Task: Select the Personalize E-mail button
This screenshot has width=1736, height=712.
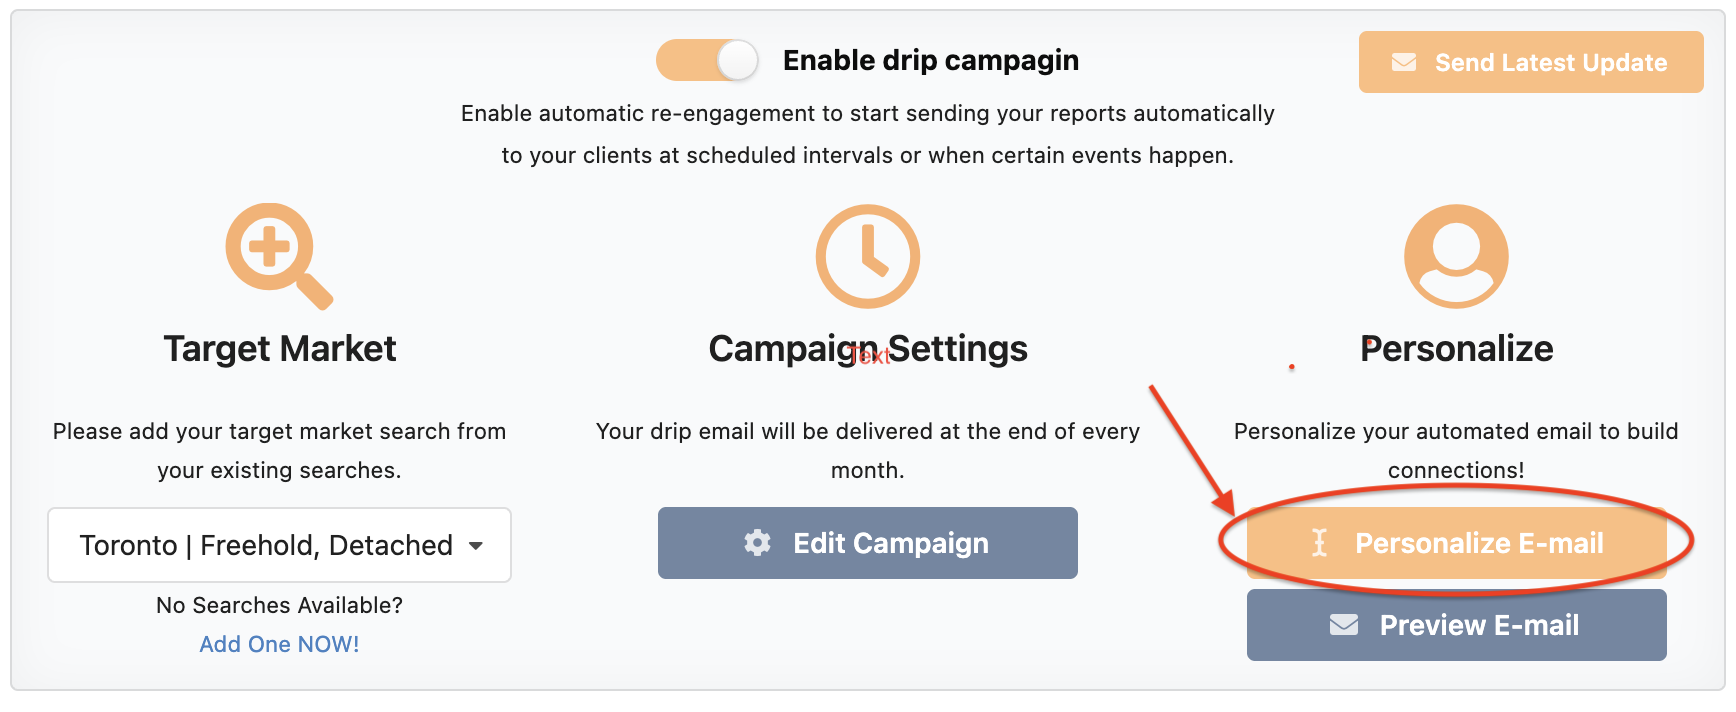Action: (x=1456, y=543)
